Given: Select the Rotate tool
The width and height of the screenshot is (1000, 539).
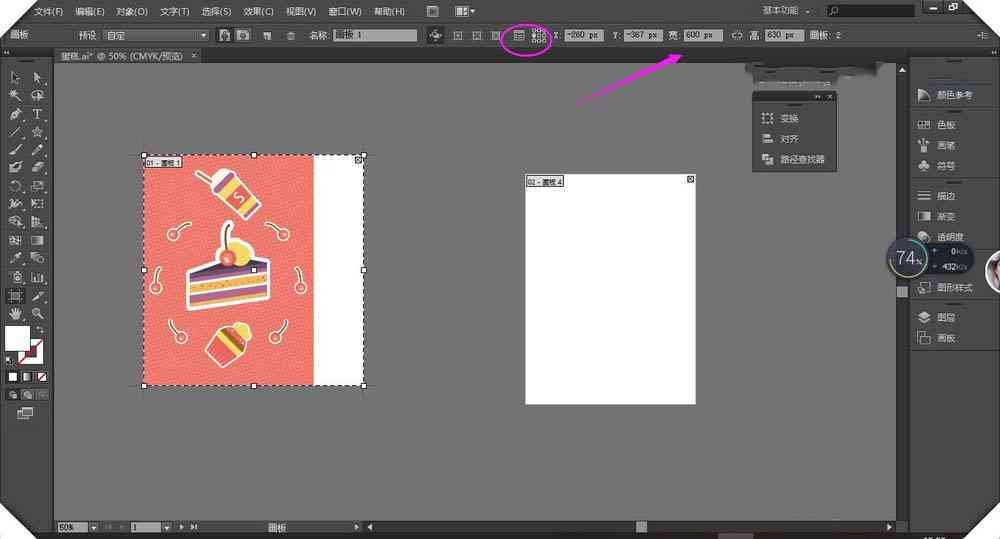Looking at the screenshot, I should tap(15, 186).
